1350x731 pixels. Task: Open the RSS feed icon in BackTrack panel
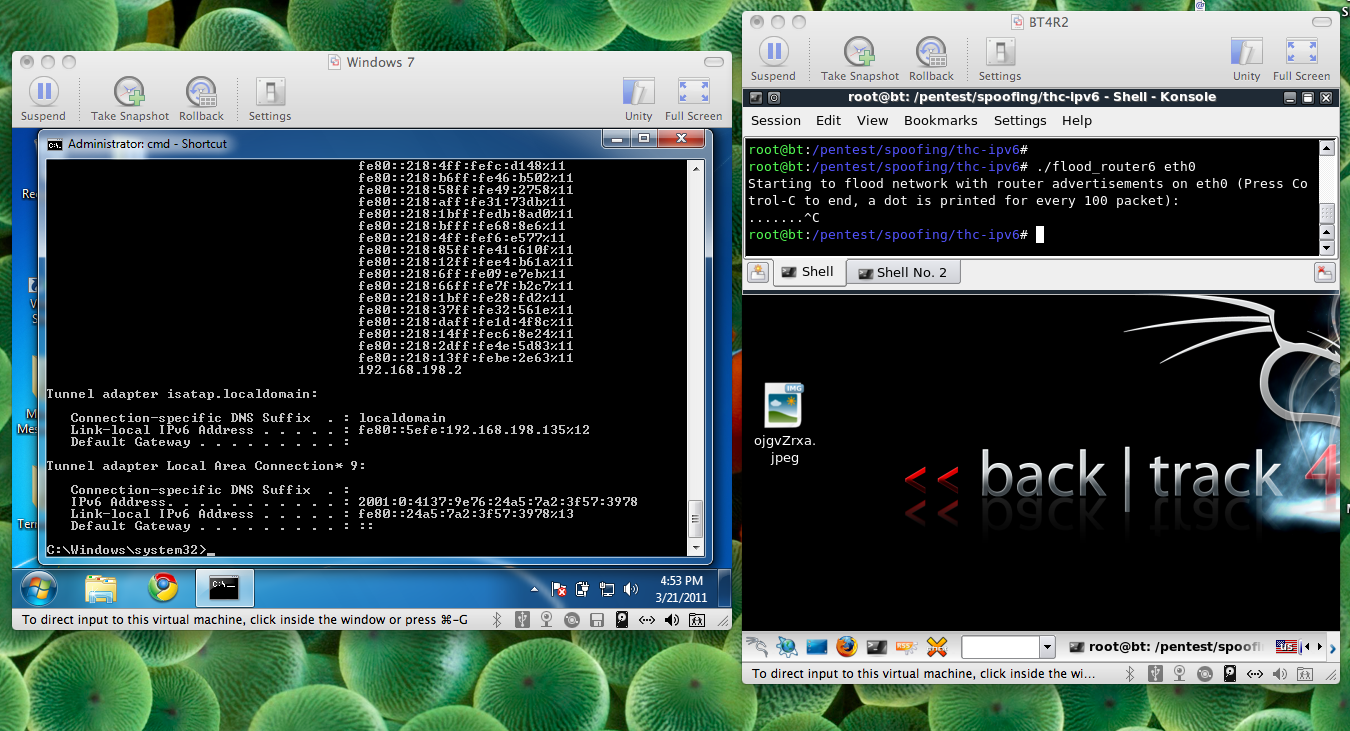pos(906,647)
